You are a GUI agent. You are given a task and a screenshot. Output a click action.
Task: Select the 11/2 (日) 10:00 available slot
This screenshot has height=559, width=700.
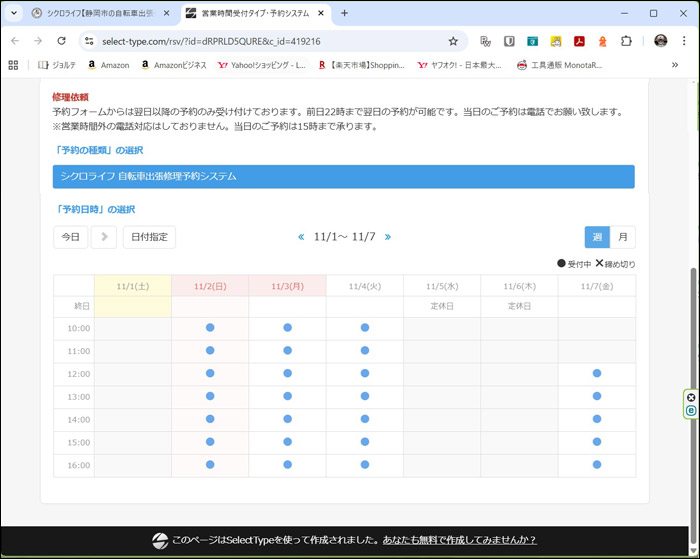(x=210, y=327)
